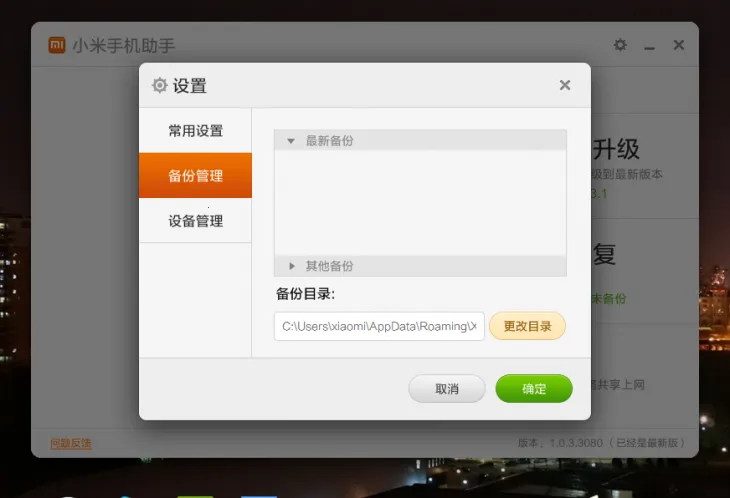The image size is (730, 498).
Task: Click the gear icon beside 设置 title
Action: pyautogui.click(x=159, y=85)
